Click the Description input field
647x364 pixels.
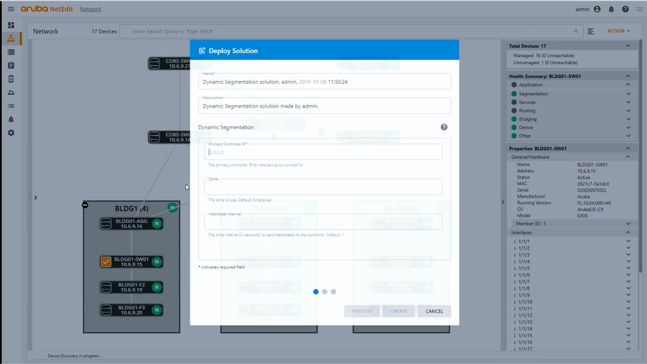(x=324, y=106)
